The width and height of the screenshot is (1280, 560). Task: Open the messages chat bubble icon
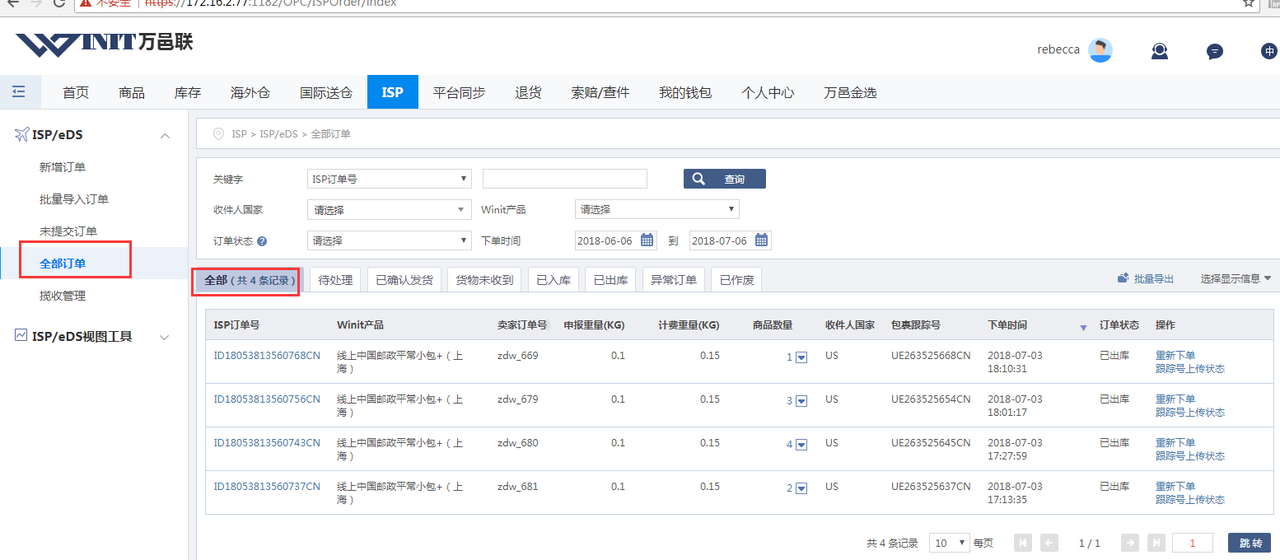pos(1215,51)
